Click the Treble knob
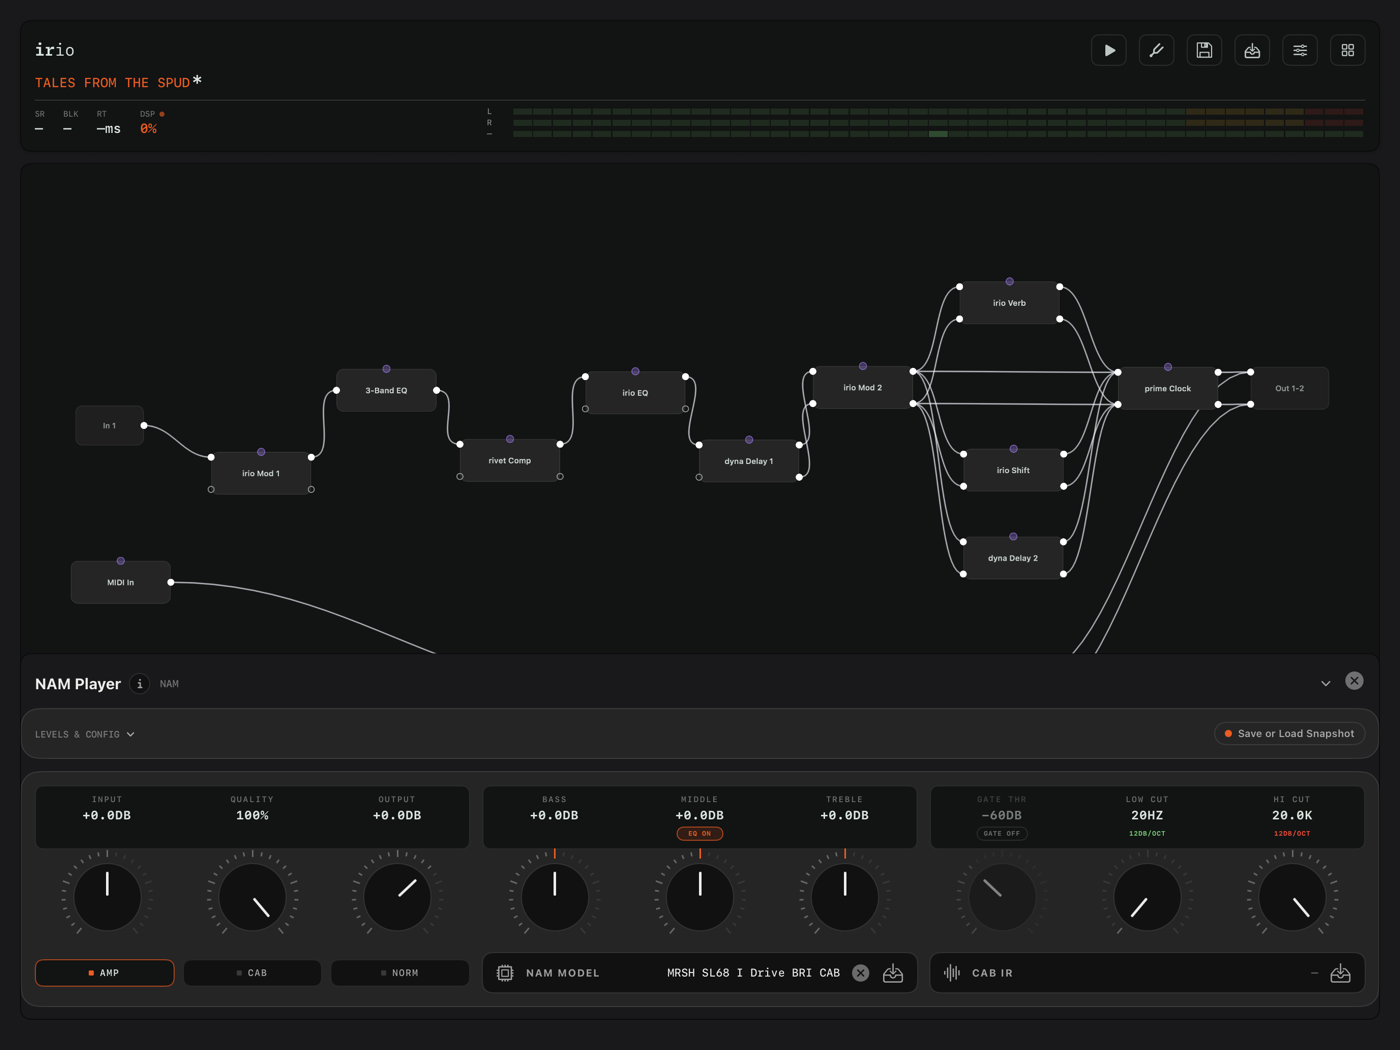 tap(845, 897)
